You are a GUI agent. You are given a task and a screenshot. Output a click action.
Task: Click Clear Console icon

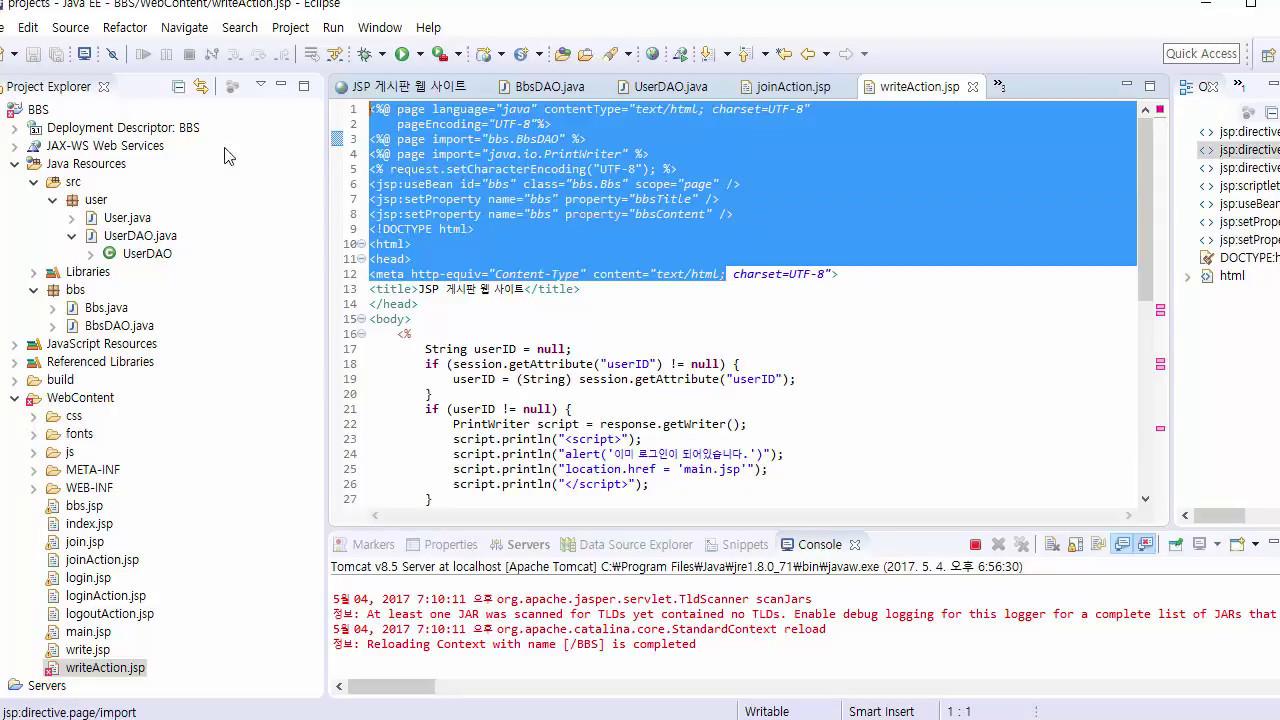[1052, 545]
